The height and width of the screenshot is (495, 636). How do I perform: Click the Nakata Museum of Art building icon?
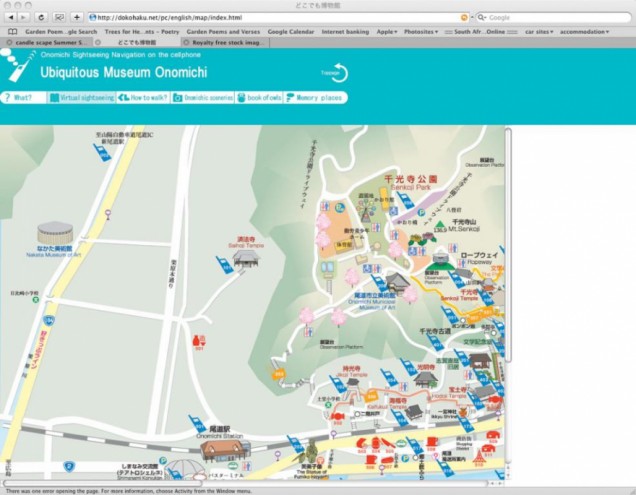click(55, 234)
